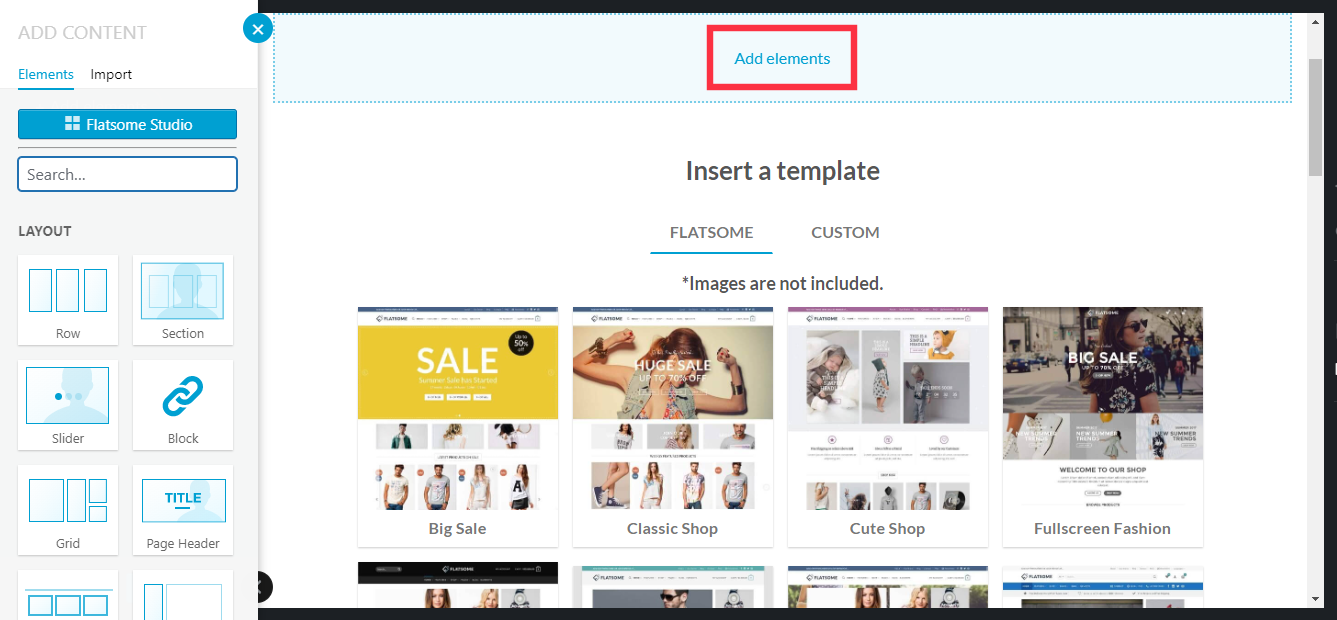Select the Row layout element
Viewport: 1337px width, 620px height.
click(x=68, y=300)
